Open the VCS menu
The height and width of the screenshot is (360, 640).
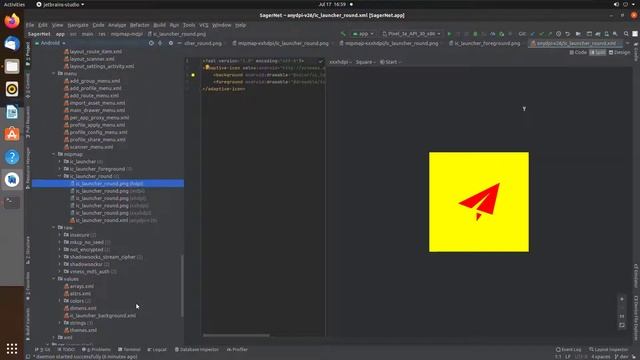pyautogui.click(x=204, y=25)
